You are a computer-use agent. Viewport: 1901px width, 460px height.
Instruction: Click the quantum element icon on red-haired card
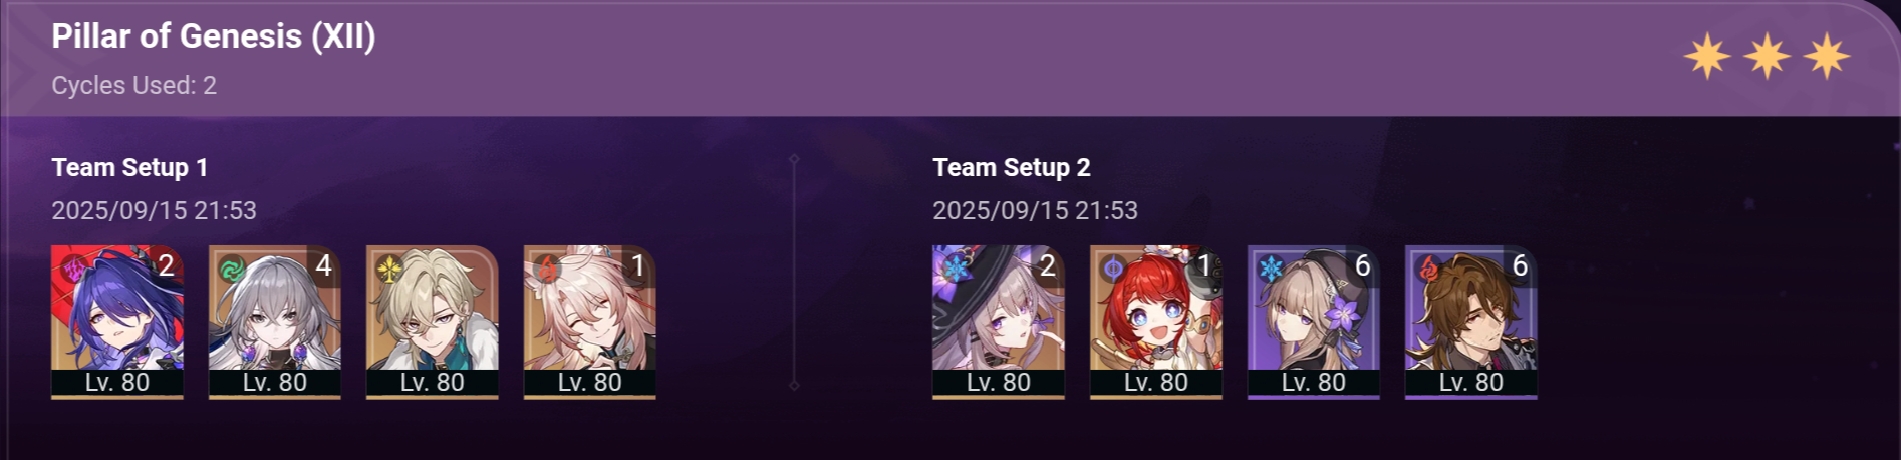click(1113, 268)
